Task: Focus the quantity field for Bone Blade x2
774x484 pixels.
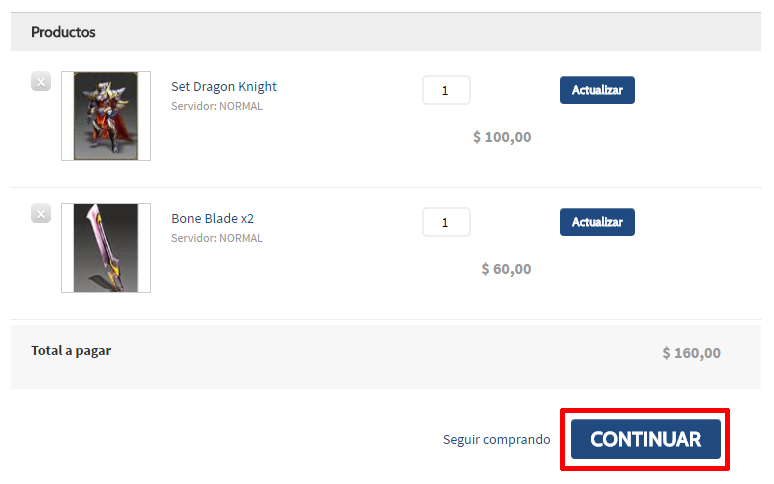Action: [446, 222]
